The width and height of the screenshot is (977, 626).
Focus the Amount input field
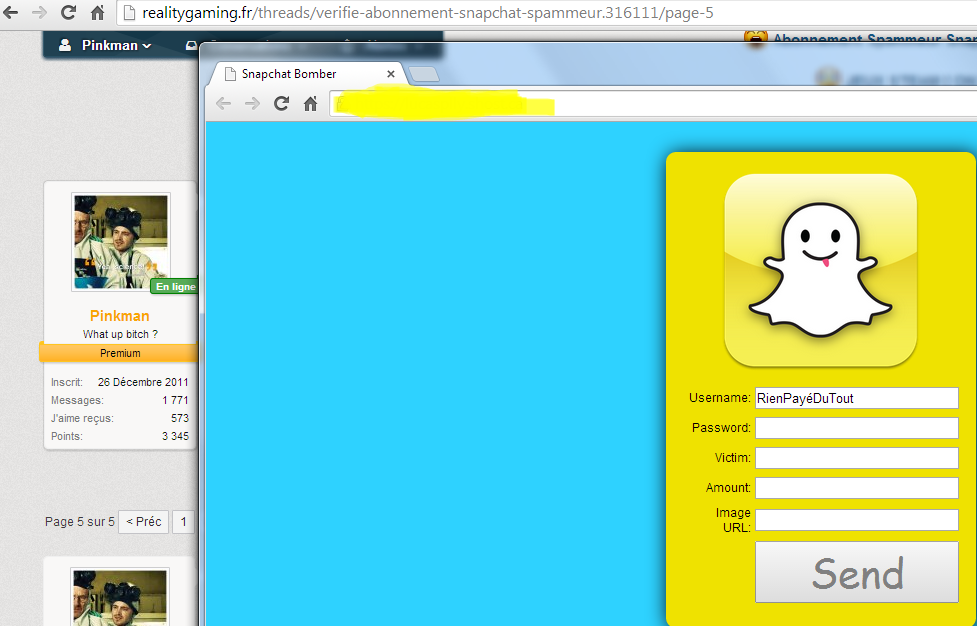tap(857, 488)
